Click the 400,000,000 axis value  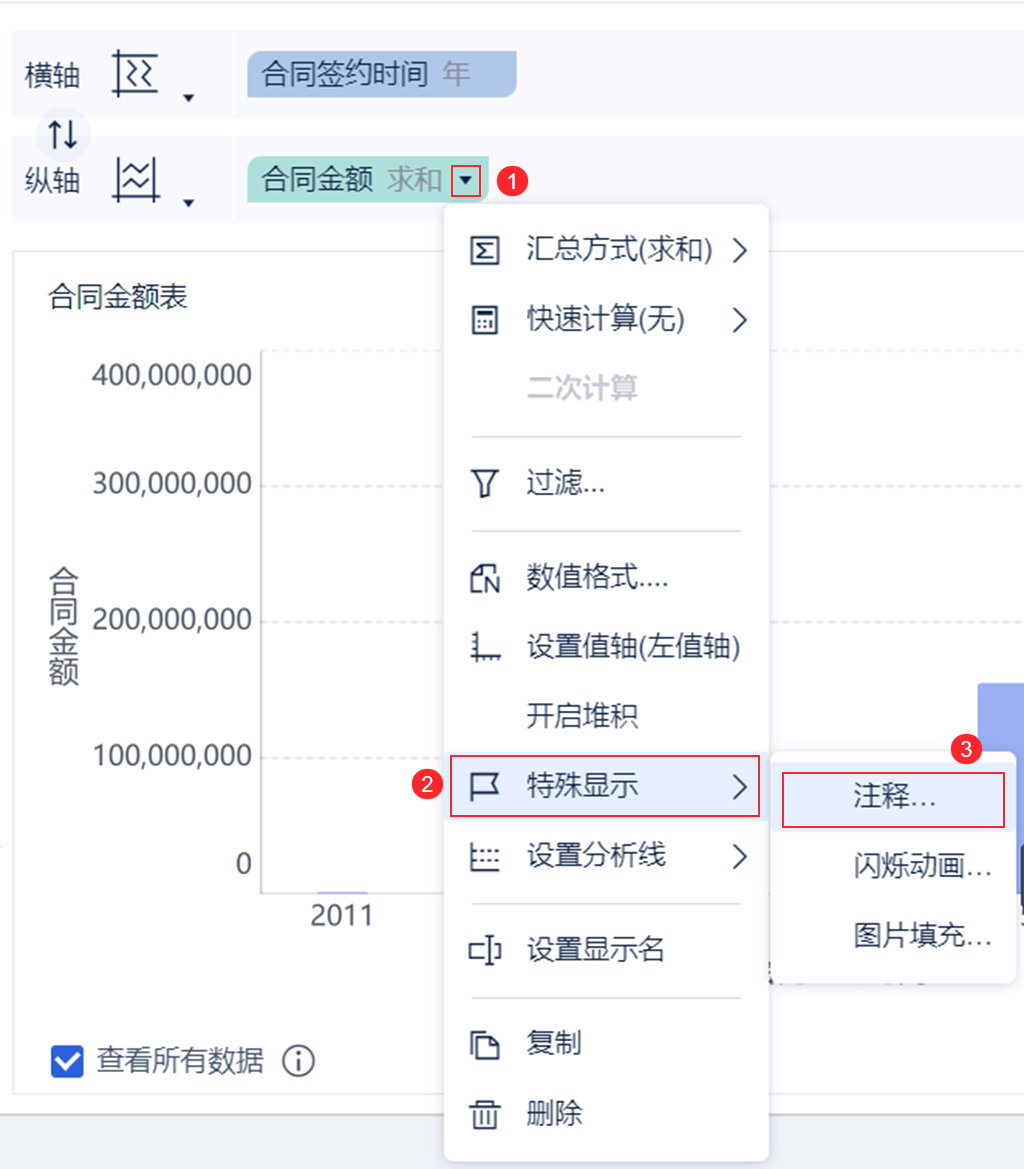click(171, 375)
